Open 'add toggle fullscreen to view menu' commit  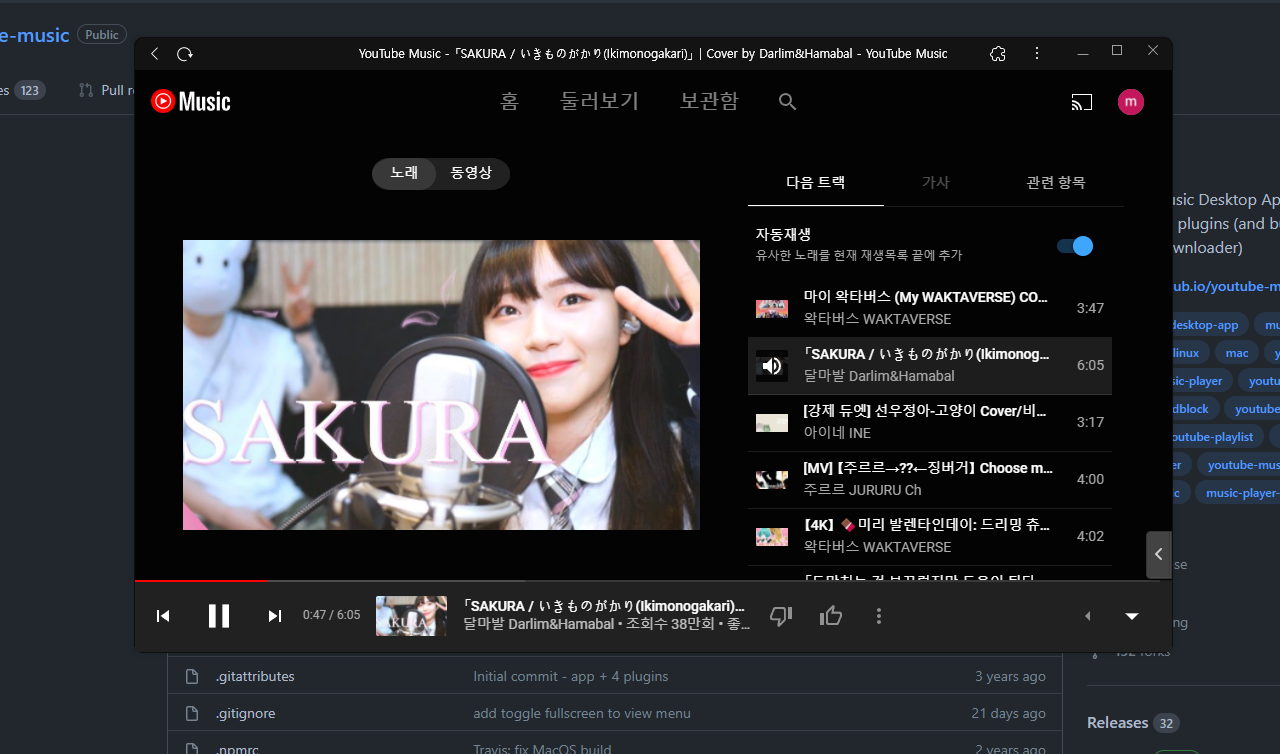point(582,713)
